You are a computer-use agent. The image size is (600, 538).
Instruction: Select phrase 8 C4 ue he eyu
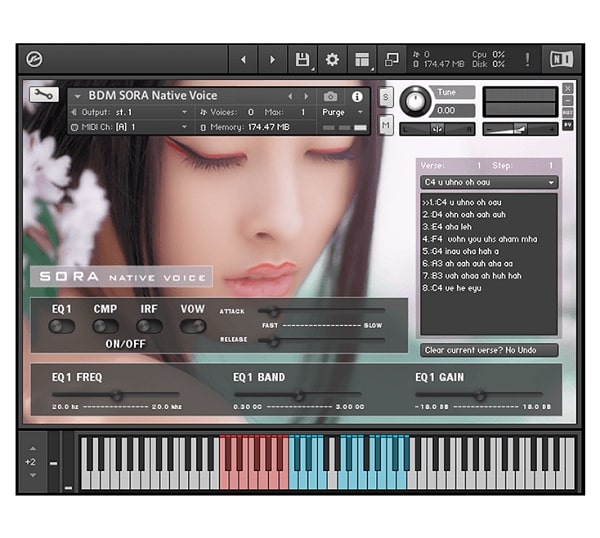452,288
